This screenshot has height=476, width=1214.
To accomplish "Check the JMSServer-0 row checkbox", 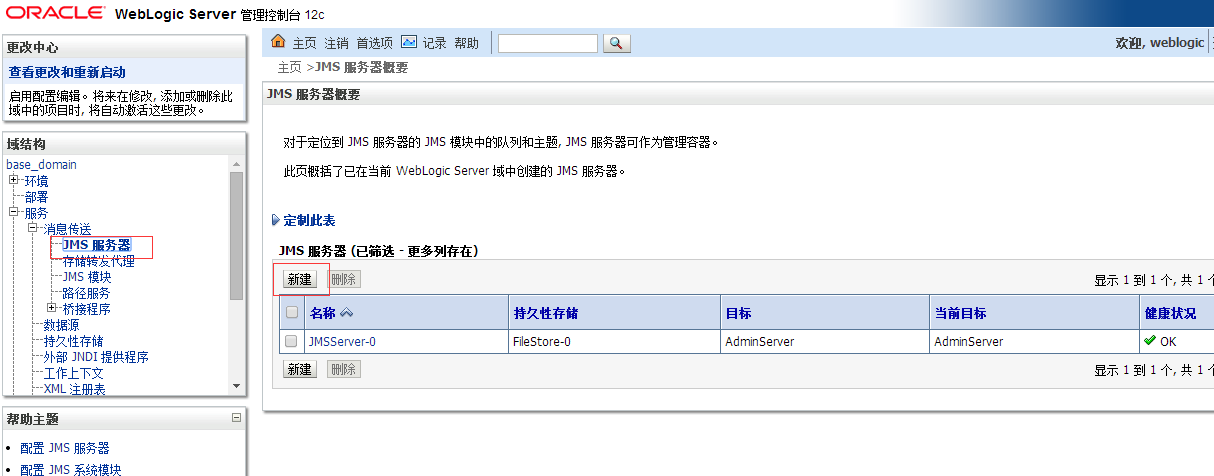I will click(292, 341).
